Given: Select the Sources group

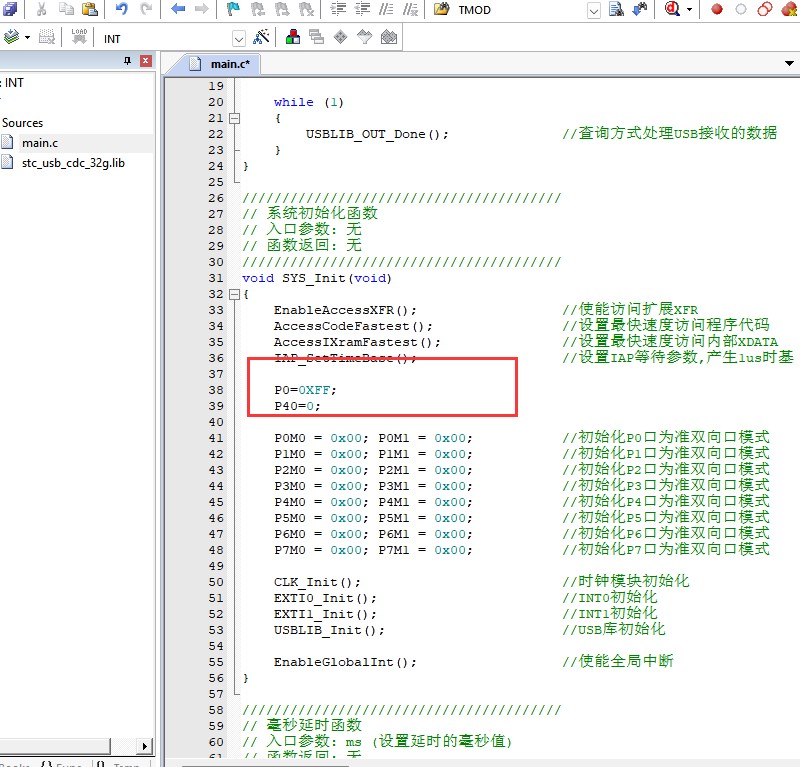Looking at the screenshot, I should click(x=22, y=123).
